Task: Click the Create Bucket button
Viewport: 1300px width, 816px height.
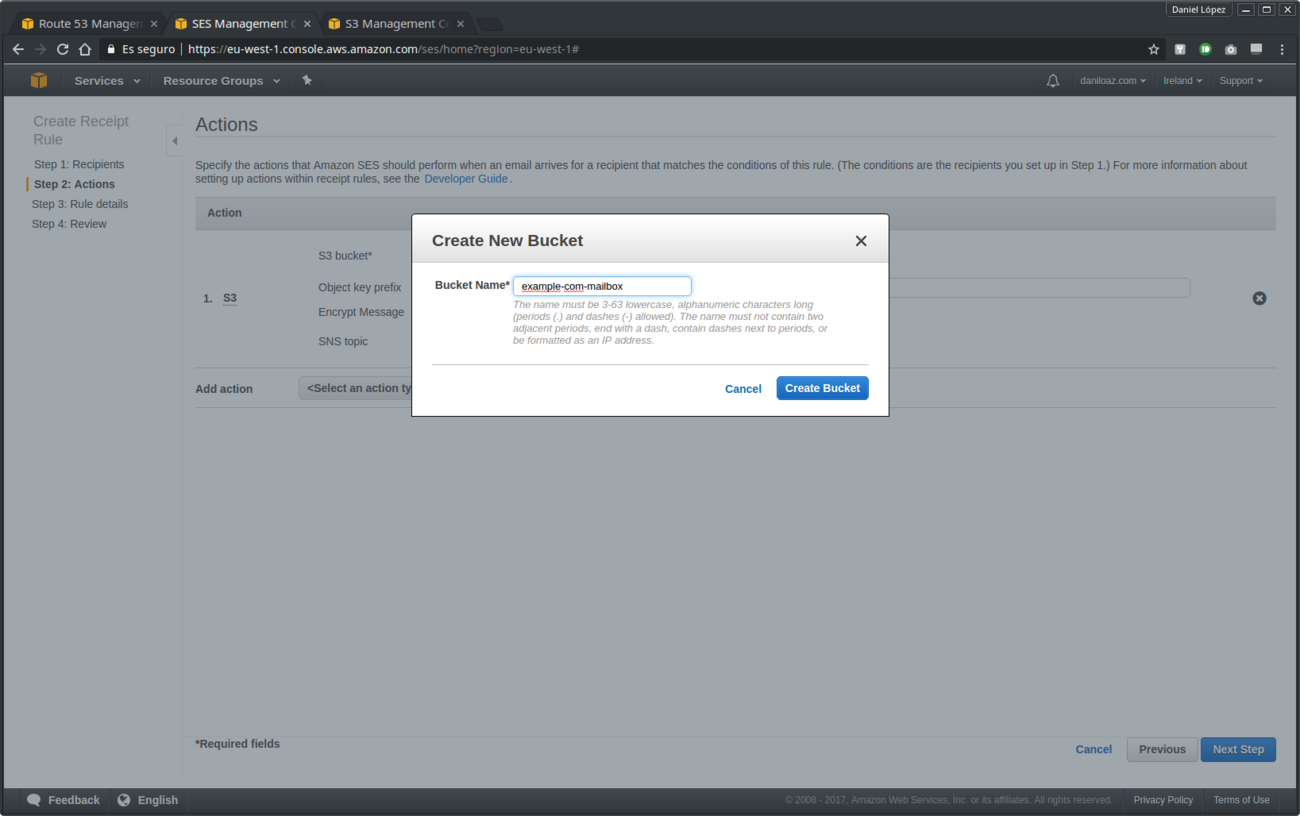Action: [x=822, y=388]
